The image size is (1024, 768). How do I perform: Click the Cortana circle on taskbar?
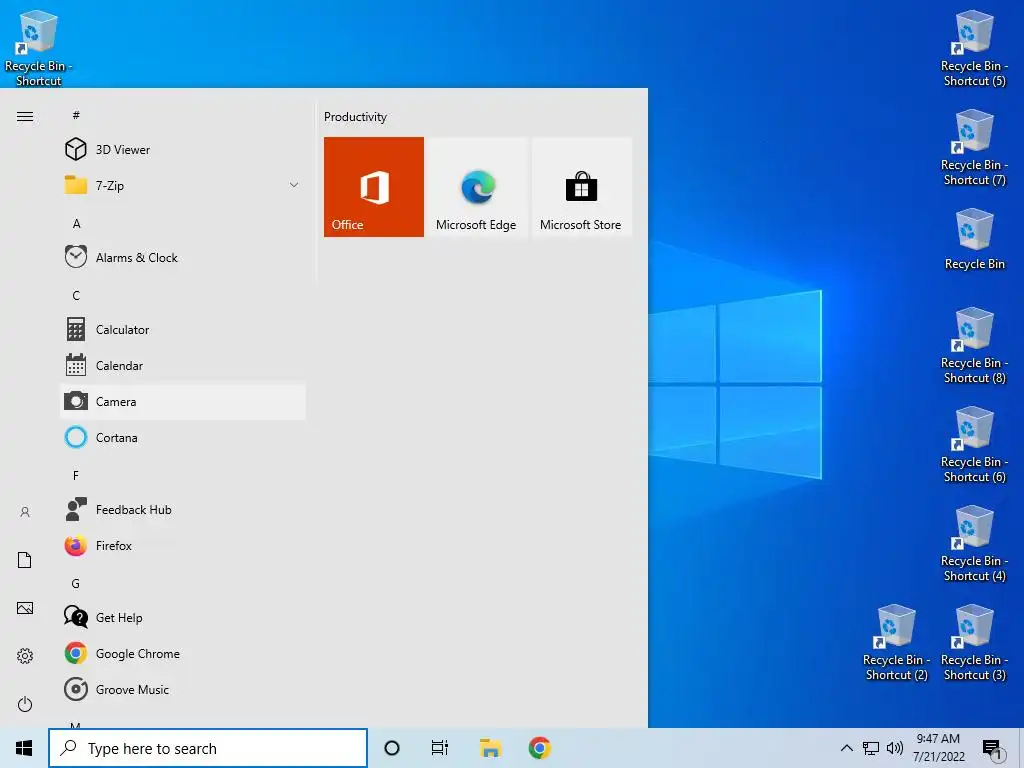(392, 748)
